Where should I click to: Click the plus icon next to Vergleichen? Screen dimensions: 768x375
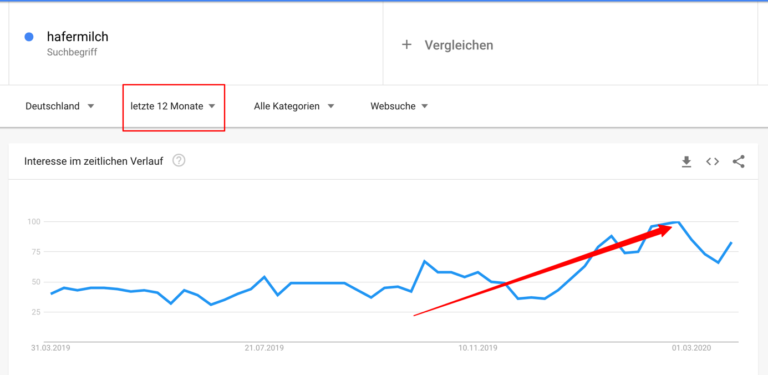406,45
